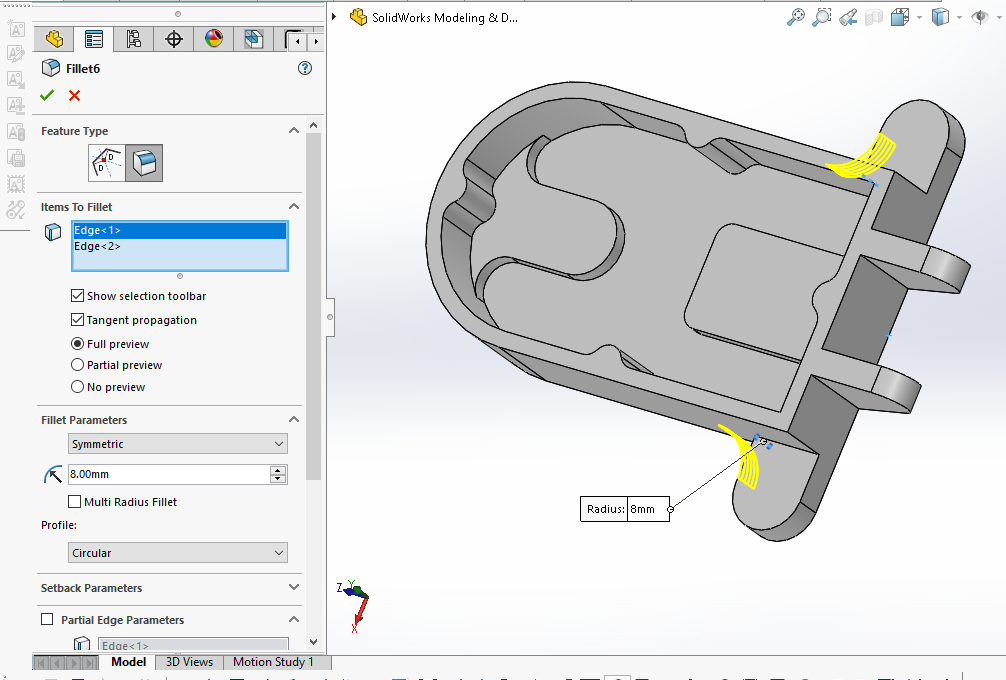This screenshot has width=1006, height=680.
Task: Switch to the 3D Views tab
Action: [x=189, y=662]
